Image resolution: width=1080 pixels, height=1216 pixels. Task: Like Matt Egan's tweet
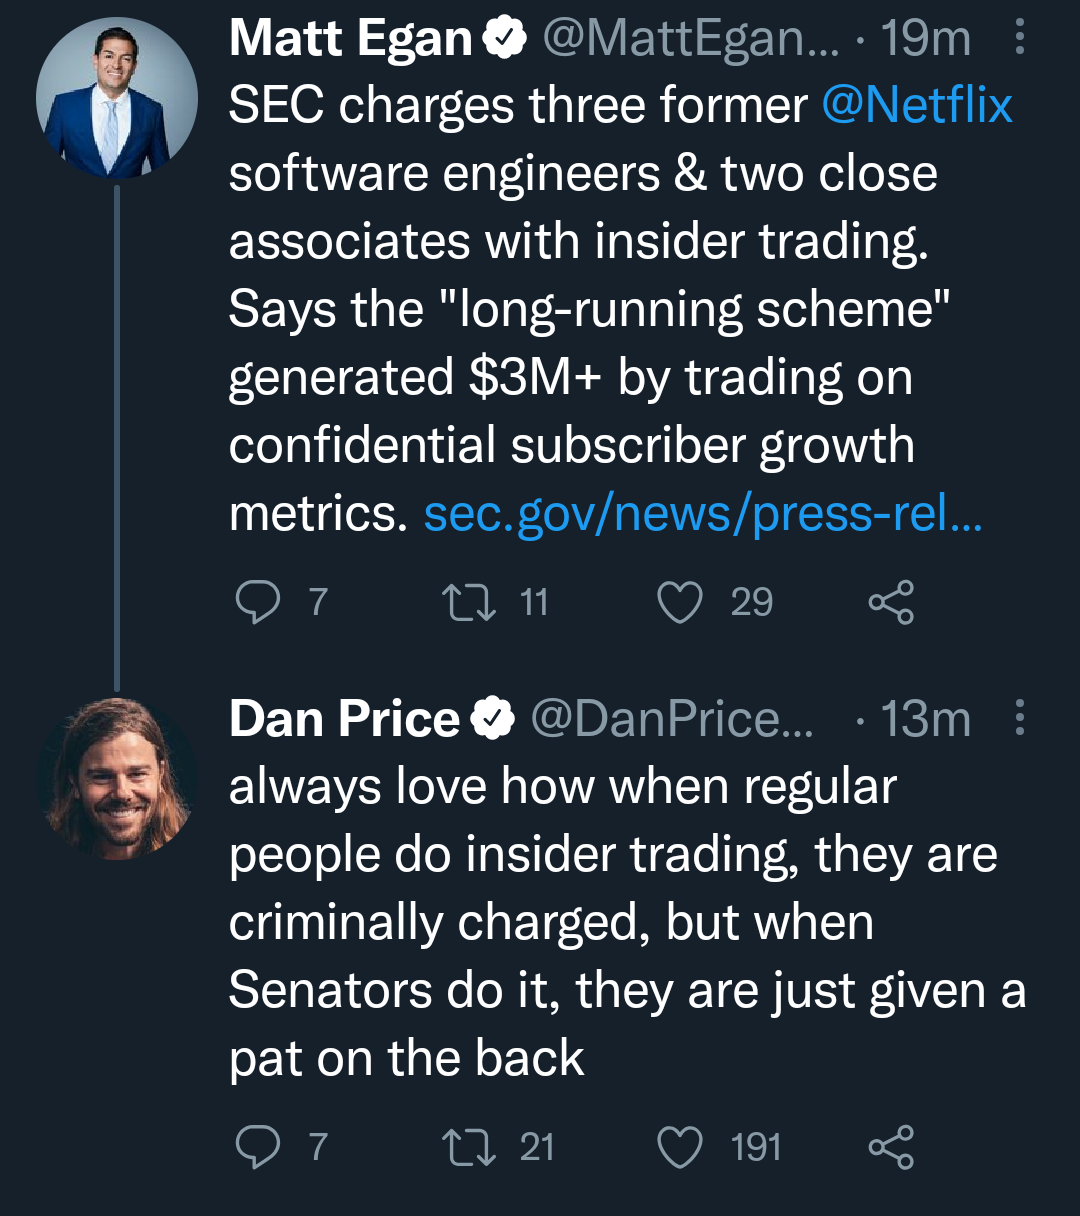[x=680, y=602]
